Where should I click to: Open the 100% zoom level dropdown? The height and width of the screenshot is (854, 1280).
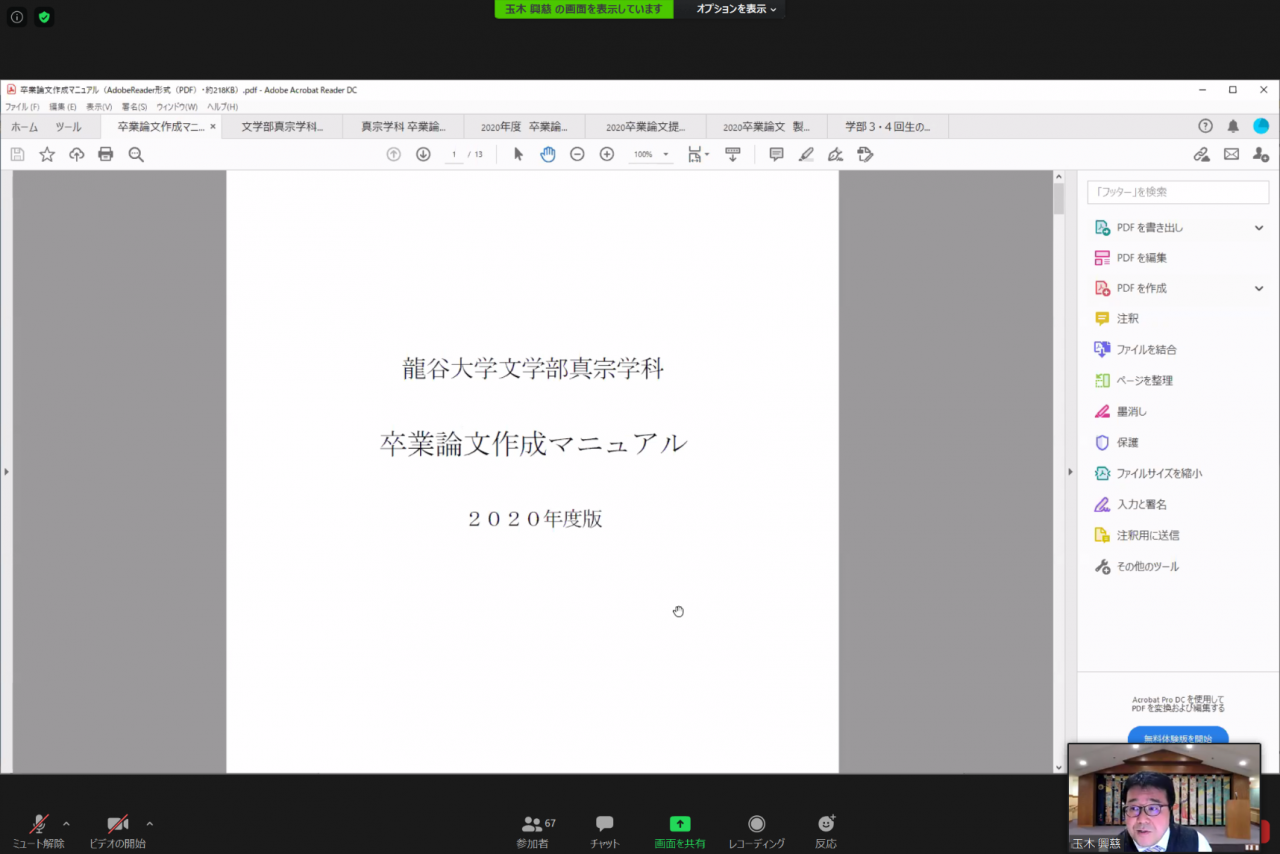click(650, 154)
